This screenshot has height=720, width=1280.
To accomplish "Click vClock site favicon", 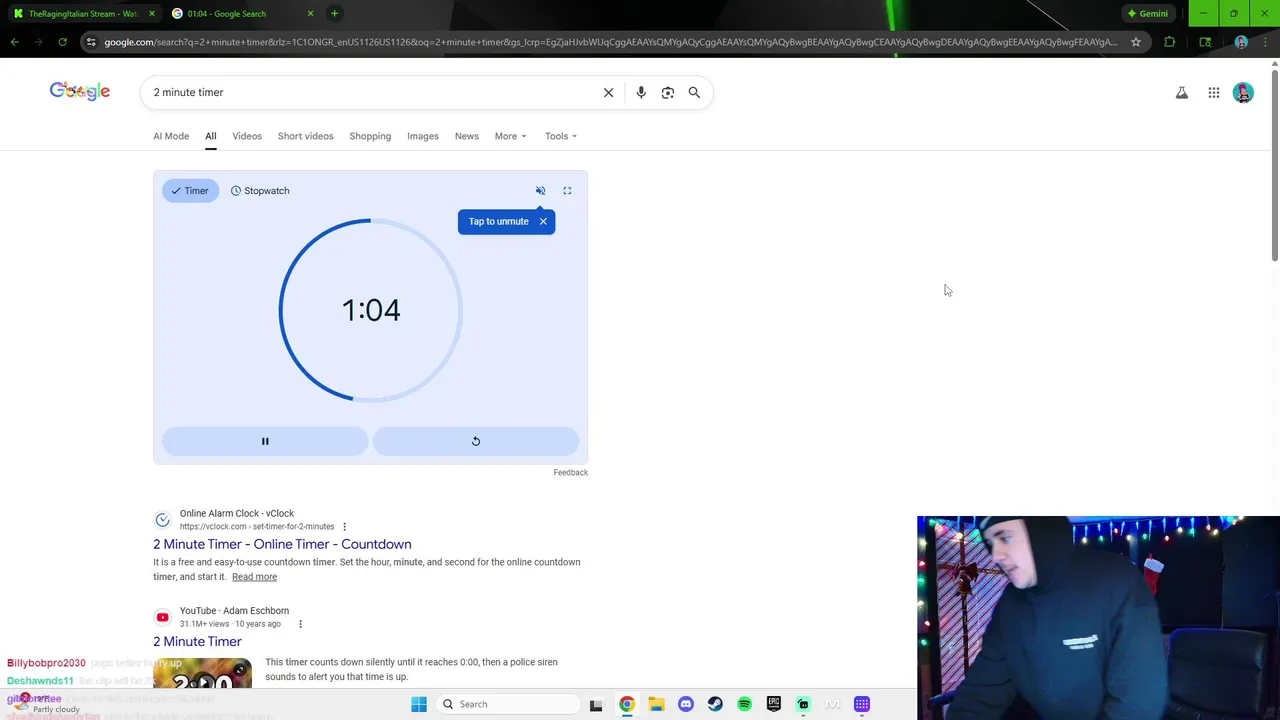I will 162,520.
